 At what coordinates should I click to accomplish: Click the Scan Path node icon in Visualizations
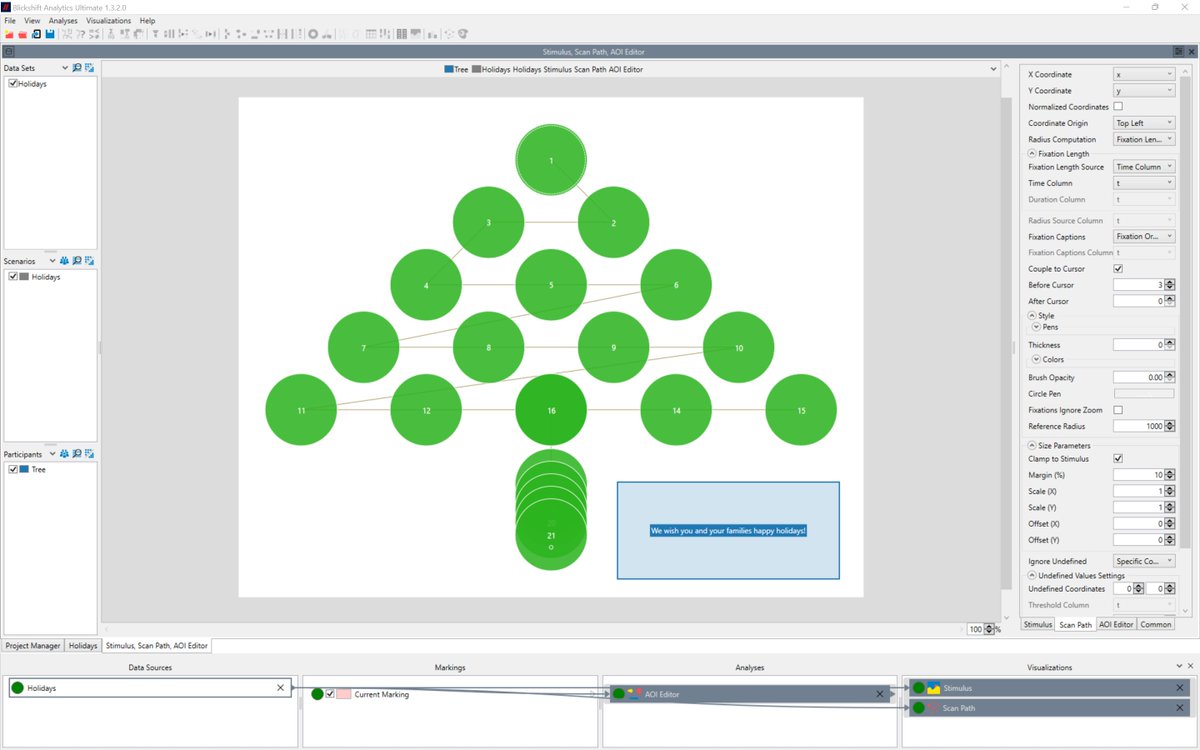933,708
